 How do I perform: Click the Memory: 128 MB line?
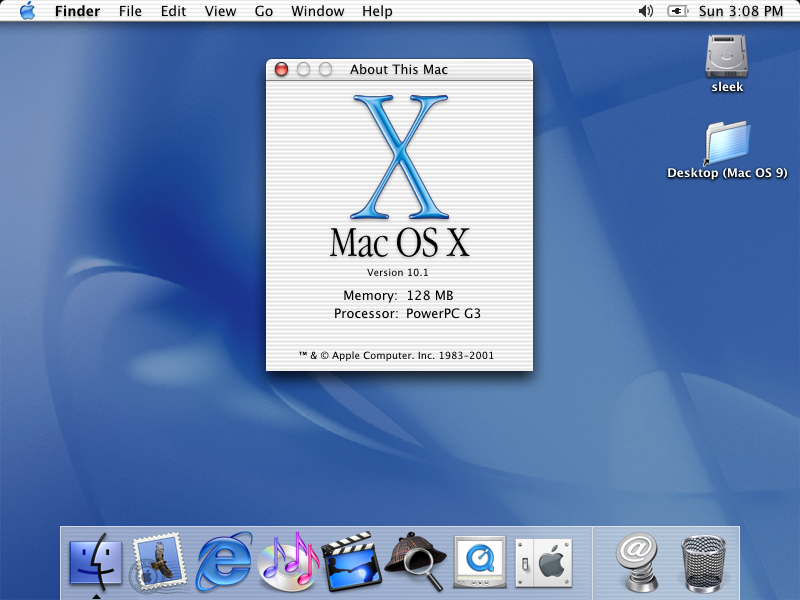398,295
